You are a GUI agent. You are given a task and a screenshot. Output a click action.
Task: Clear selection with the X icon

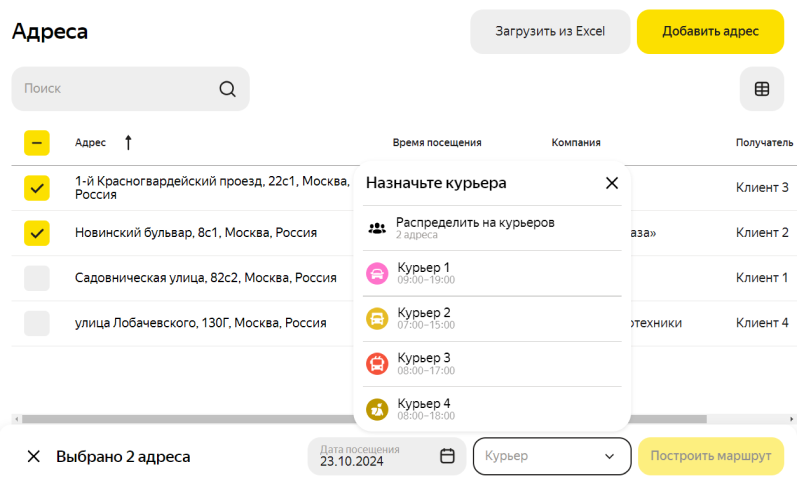33,457
